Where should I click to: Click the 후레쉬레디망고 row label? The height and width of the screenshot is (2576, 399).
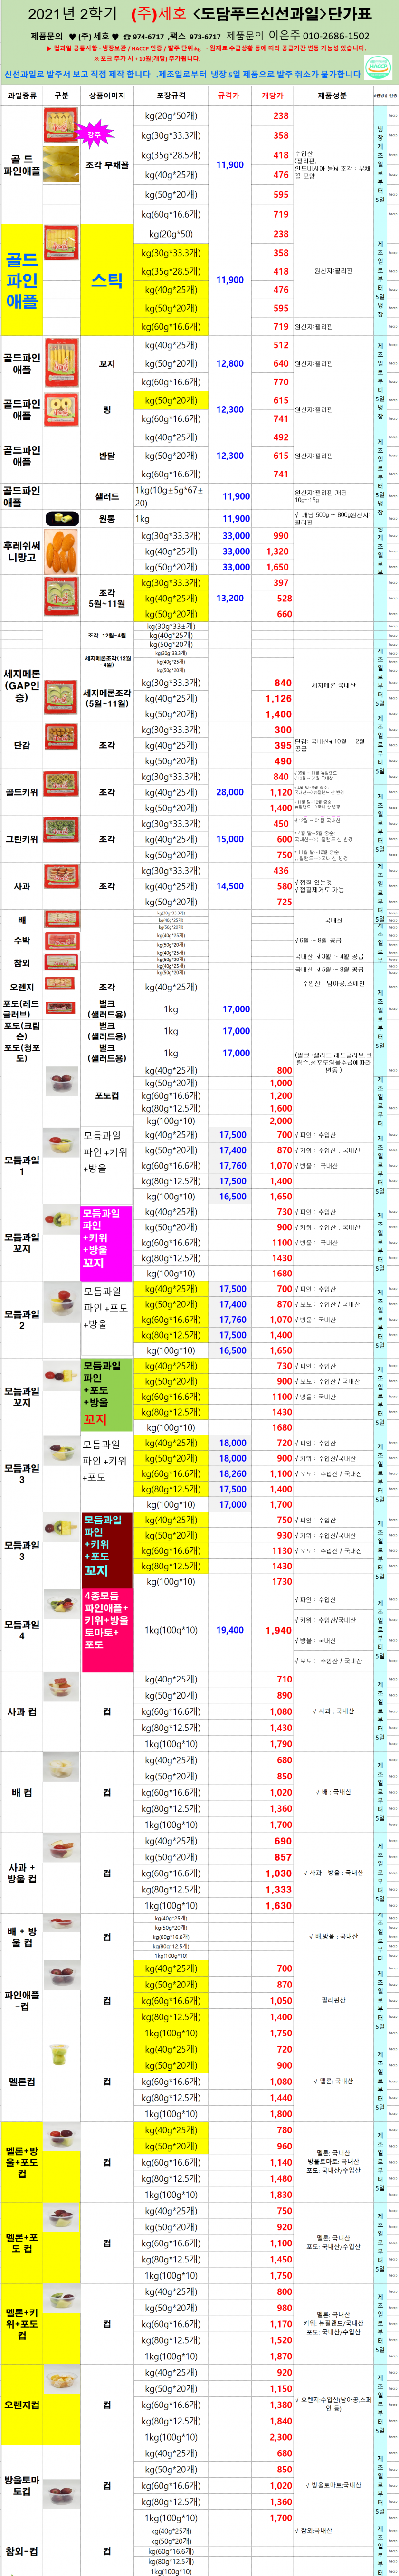click(x=22, y=551)
